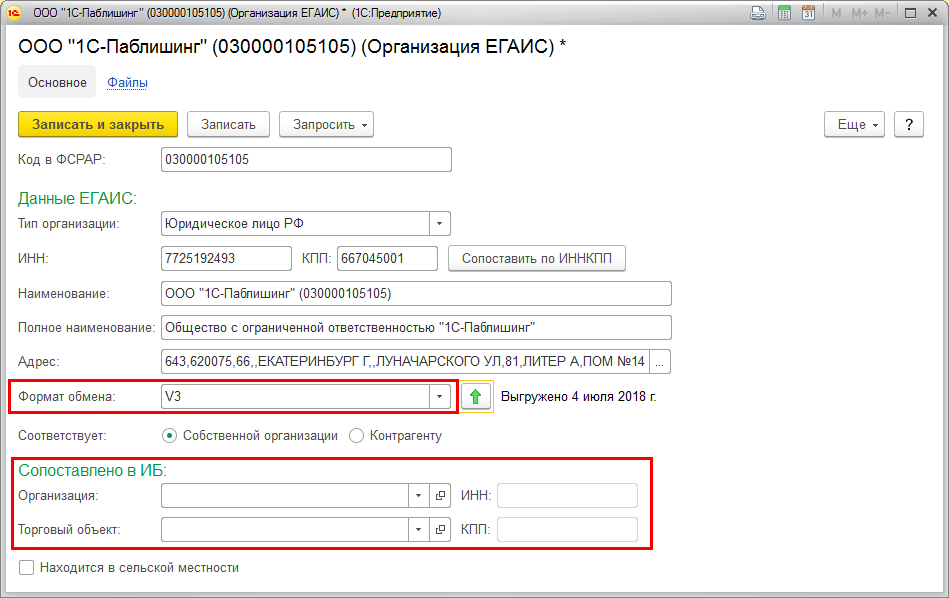Image resolution: width=949 pixels, height=598 pixels.
Task: Select Контрагенту radio option
Action: [x=356, y=436]
